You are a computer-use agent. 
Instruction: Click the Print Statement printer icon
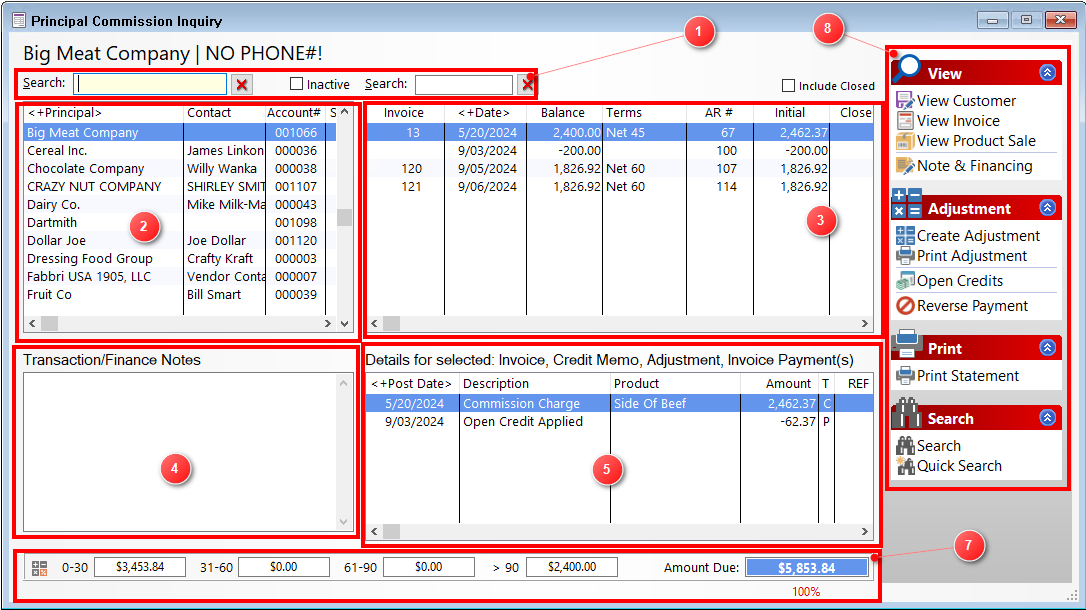[905, 376]
